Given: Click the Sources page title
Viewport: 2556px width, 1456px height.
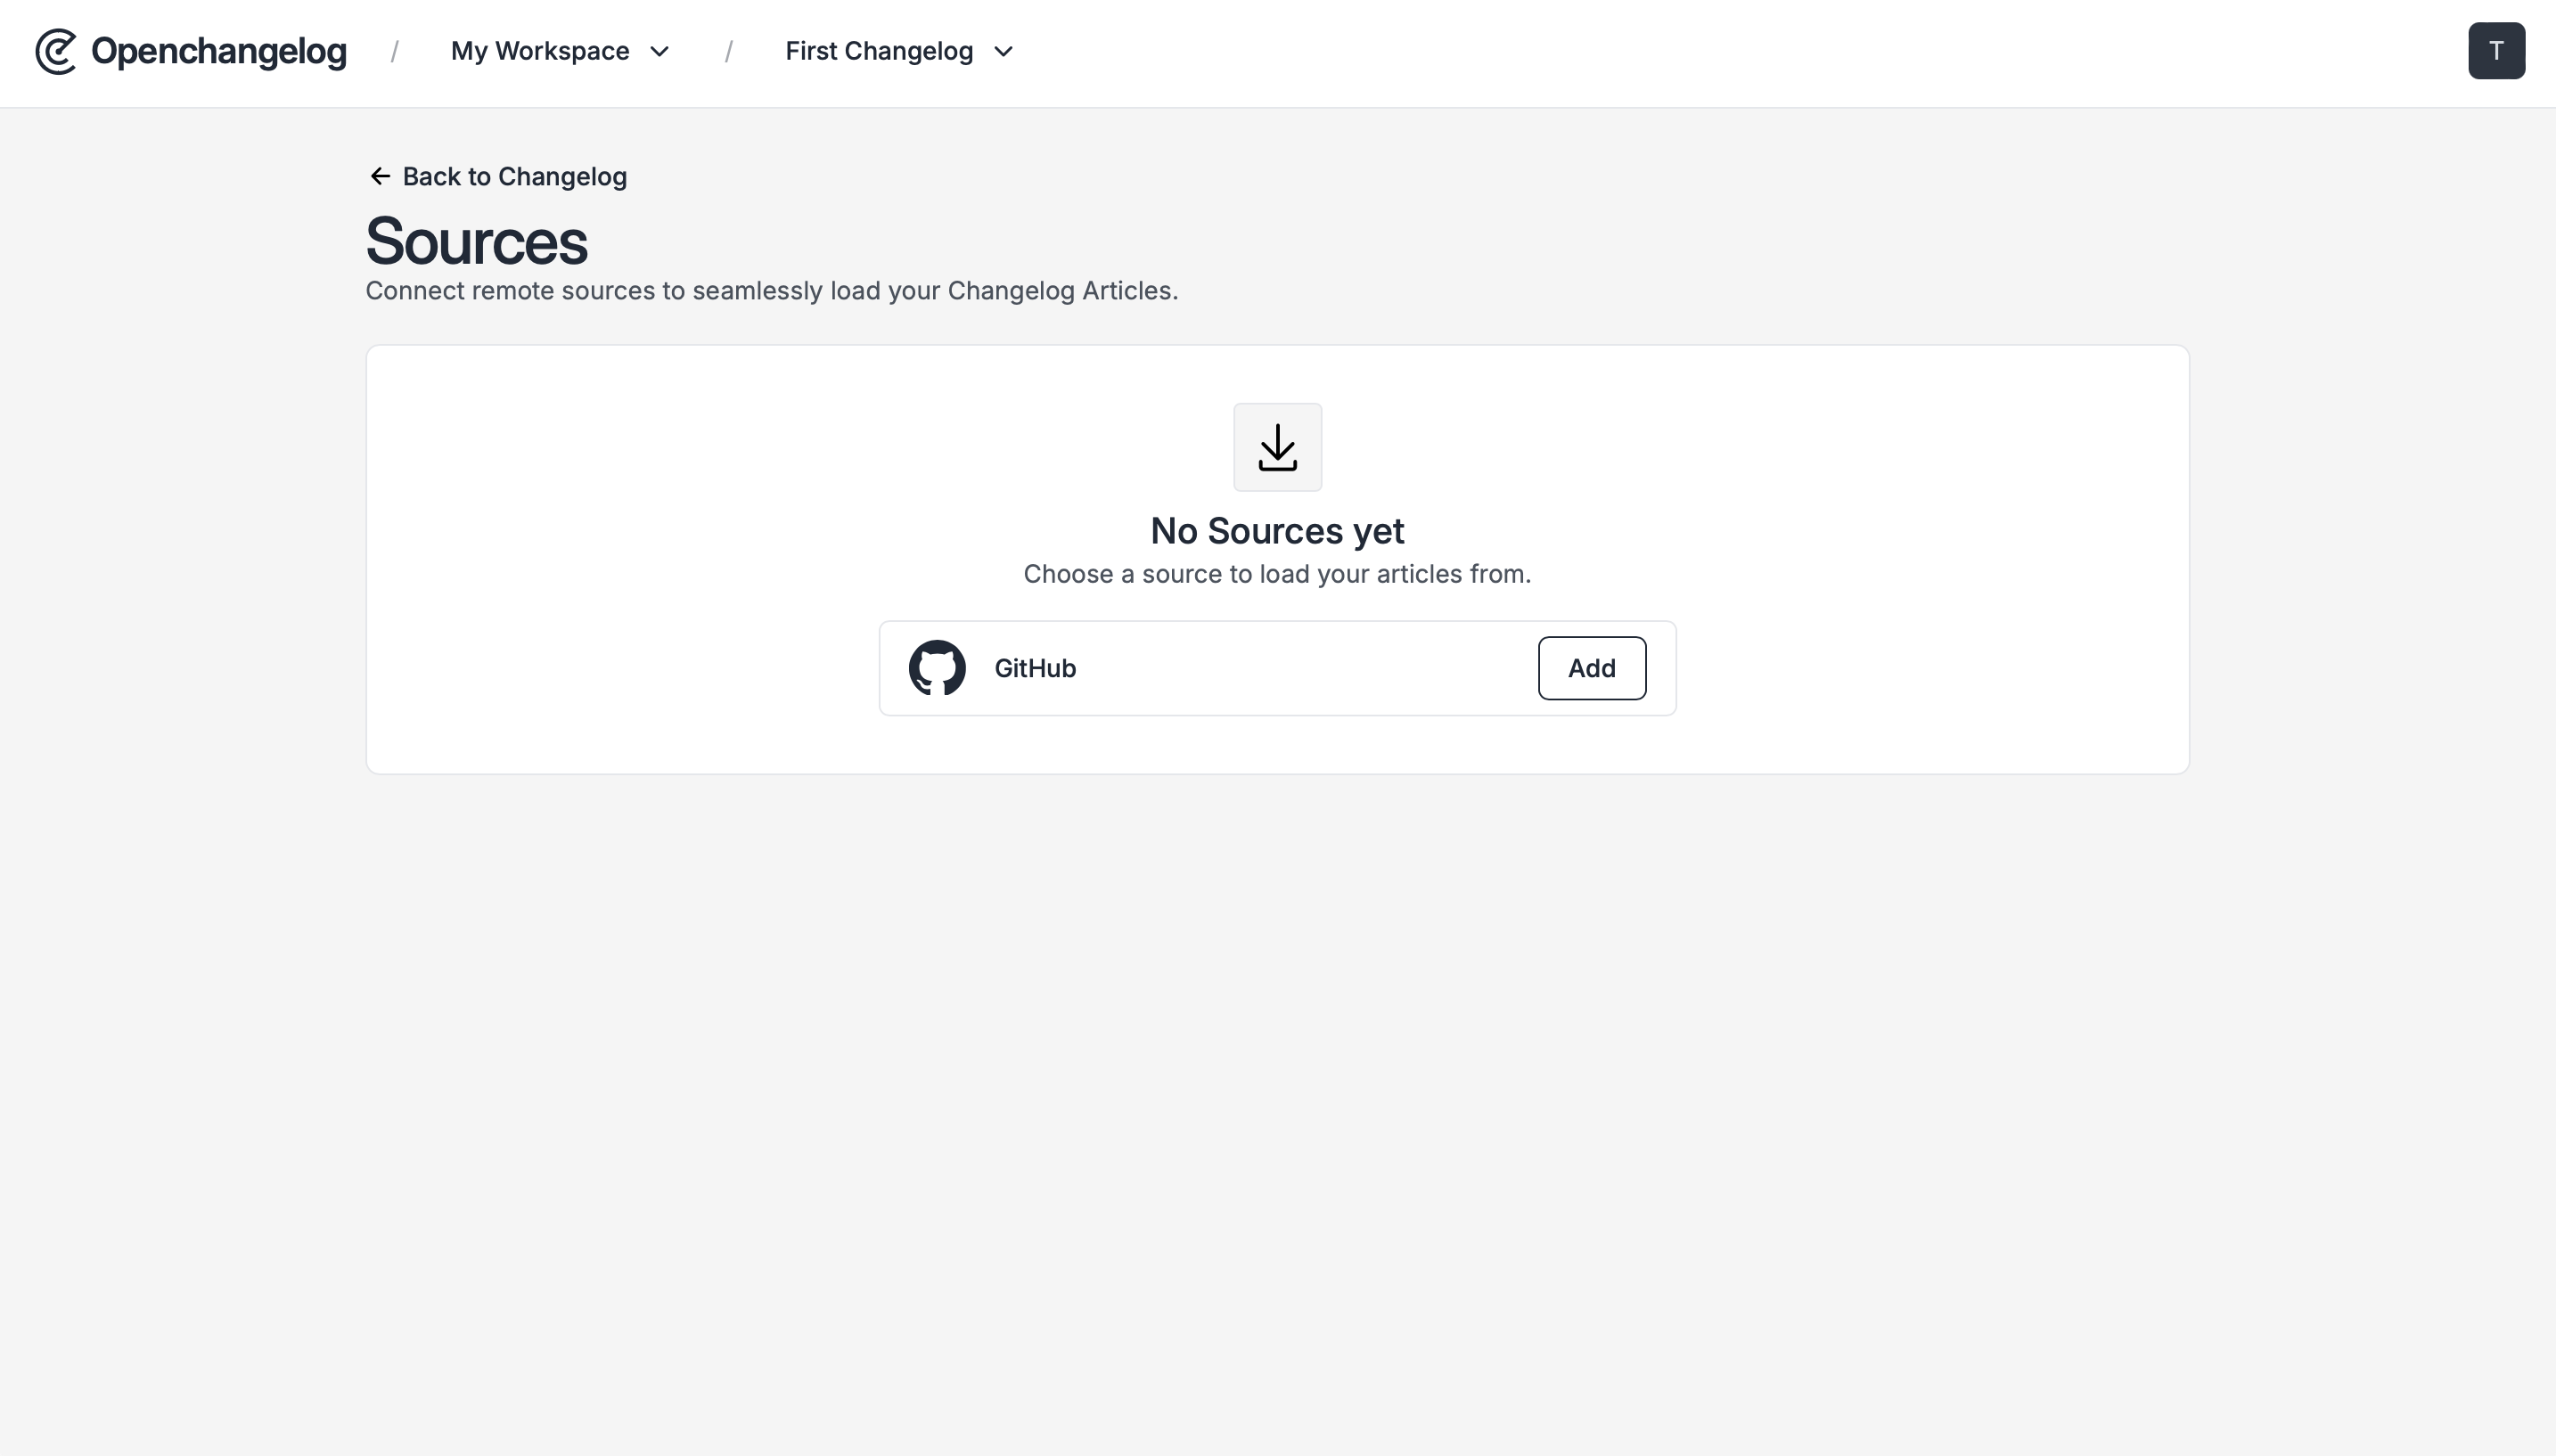Looking at the screenshot, I should 476,240.
